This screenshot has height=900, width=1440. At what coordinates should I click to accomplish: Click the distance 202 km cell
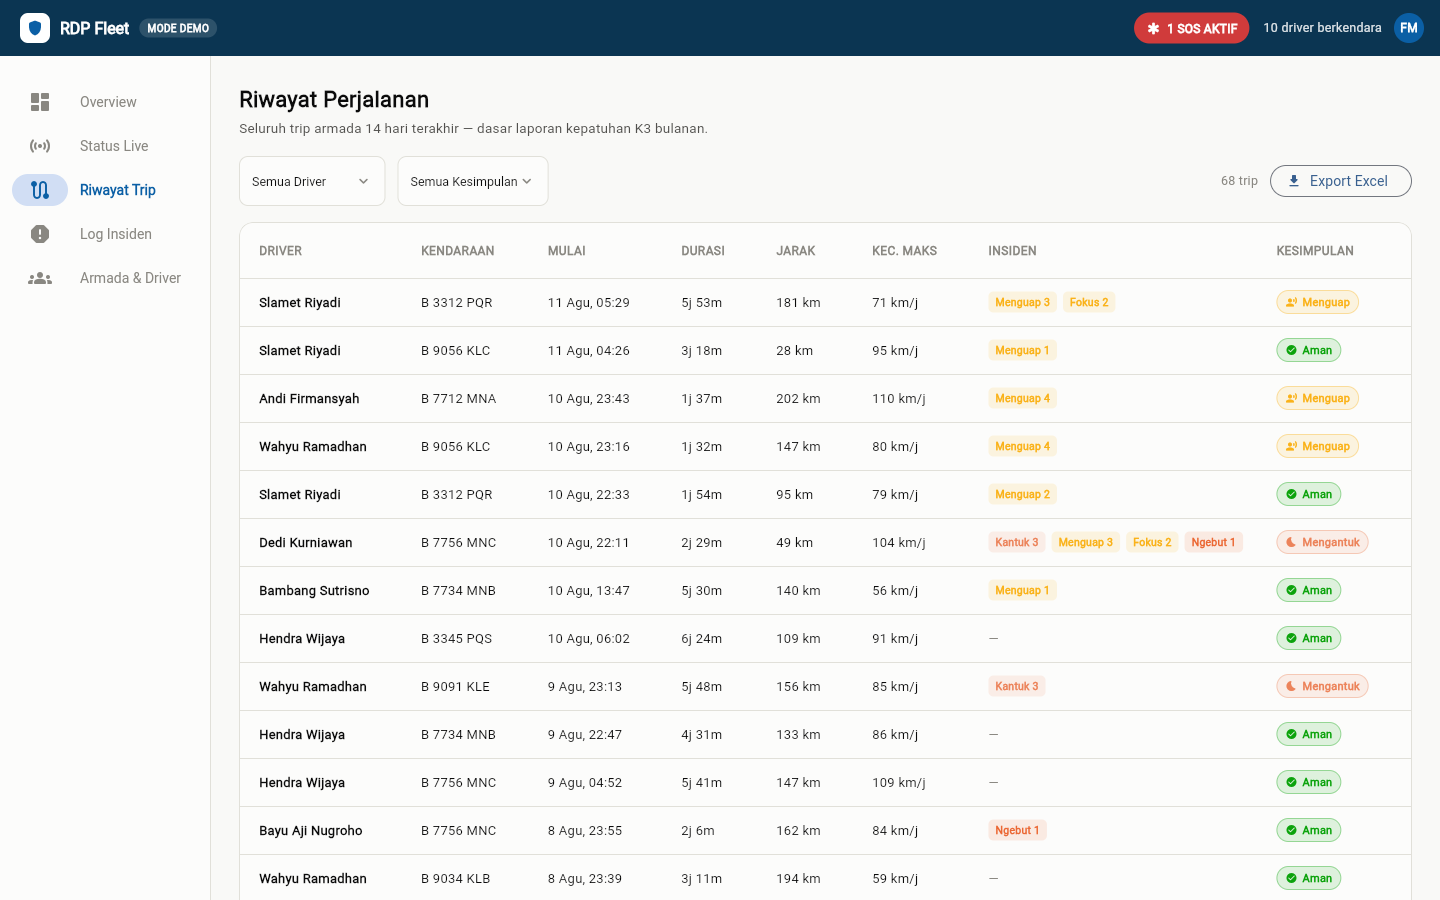(798, 398)
